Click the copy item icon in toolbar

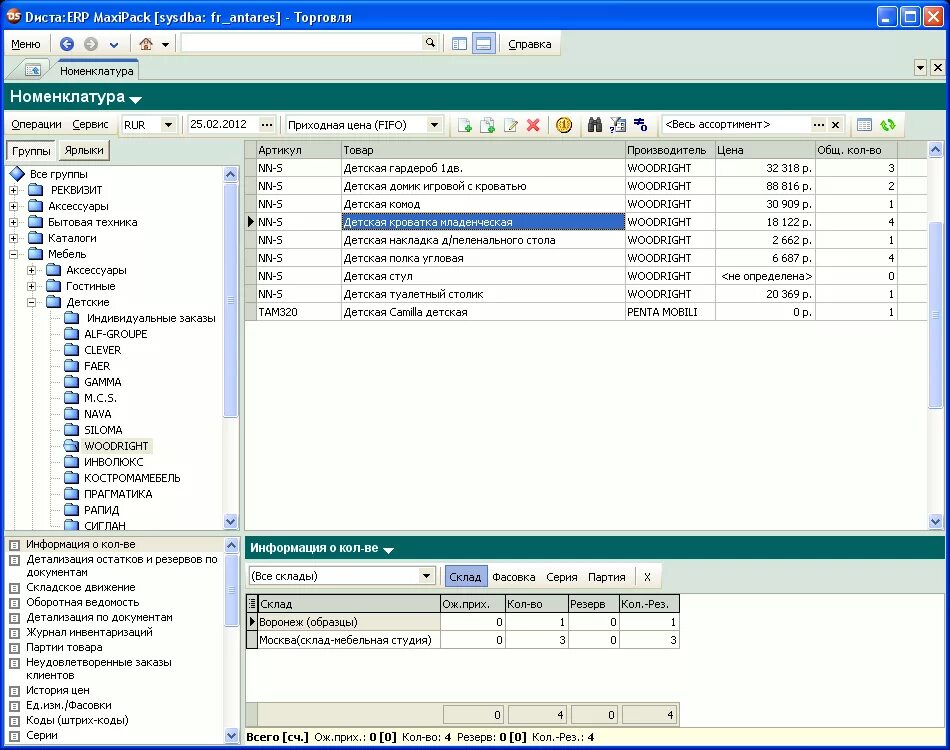(x=487, y=125)
